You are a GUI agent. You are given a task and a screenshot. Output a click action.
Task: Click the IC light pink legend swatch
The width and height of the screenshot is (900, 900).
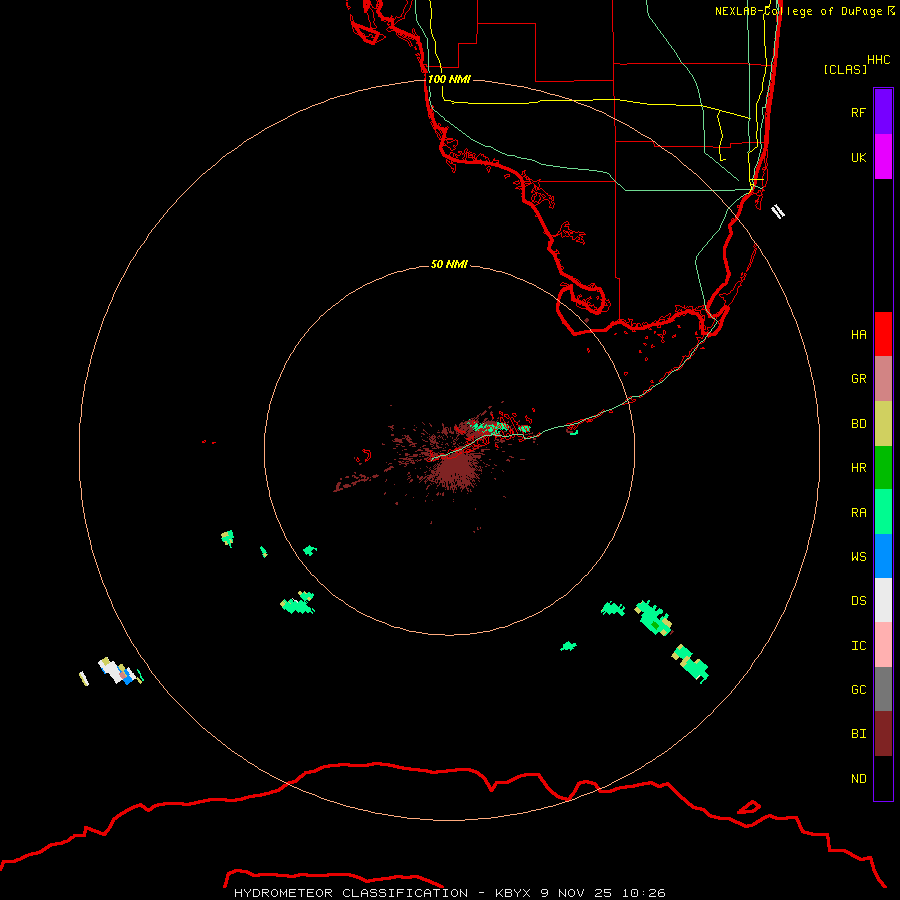(883, 645)
